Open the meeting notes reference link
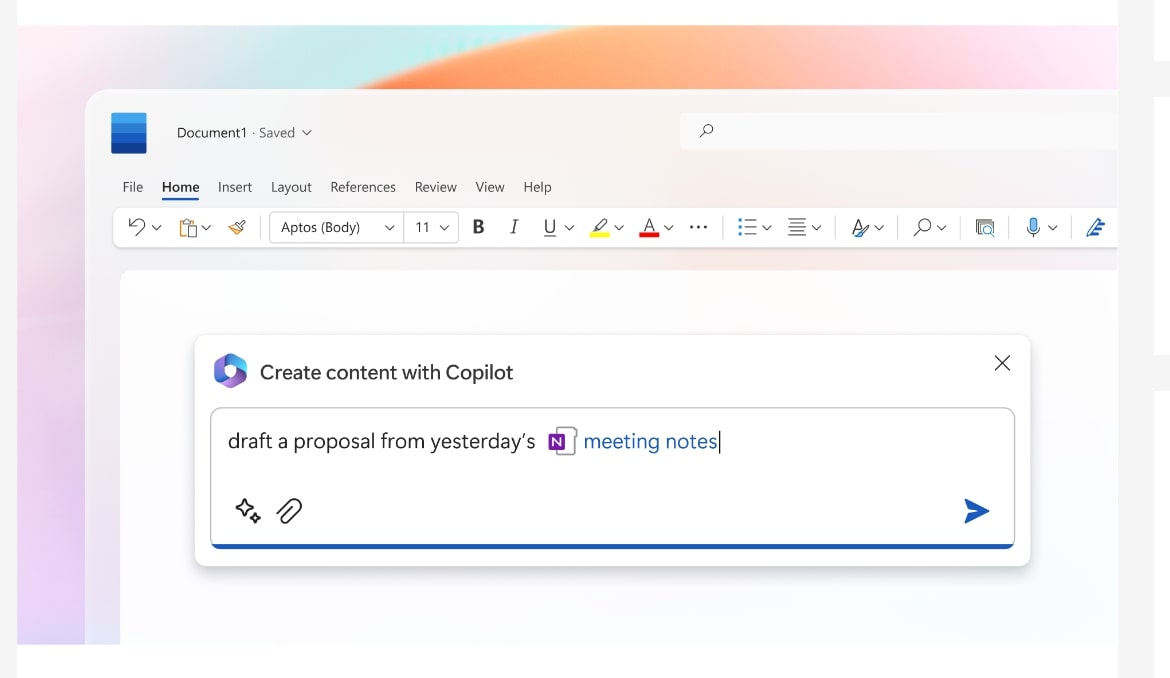This screenshot has width=1170, height=678. coord(650,441)
